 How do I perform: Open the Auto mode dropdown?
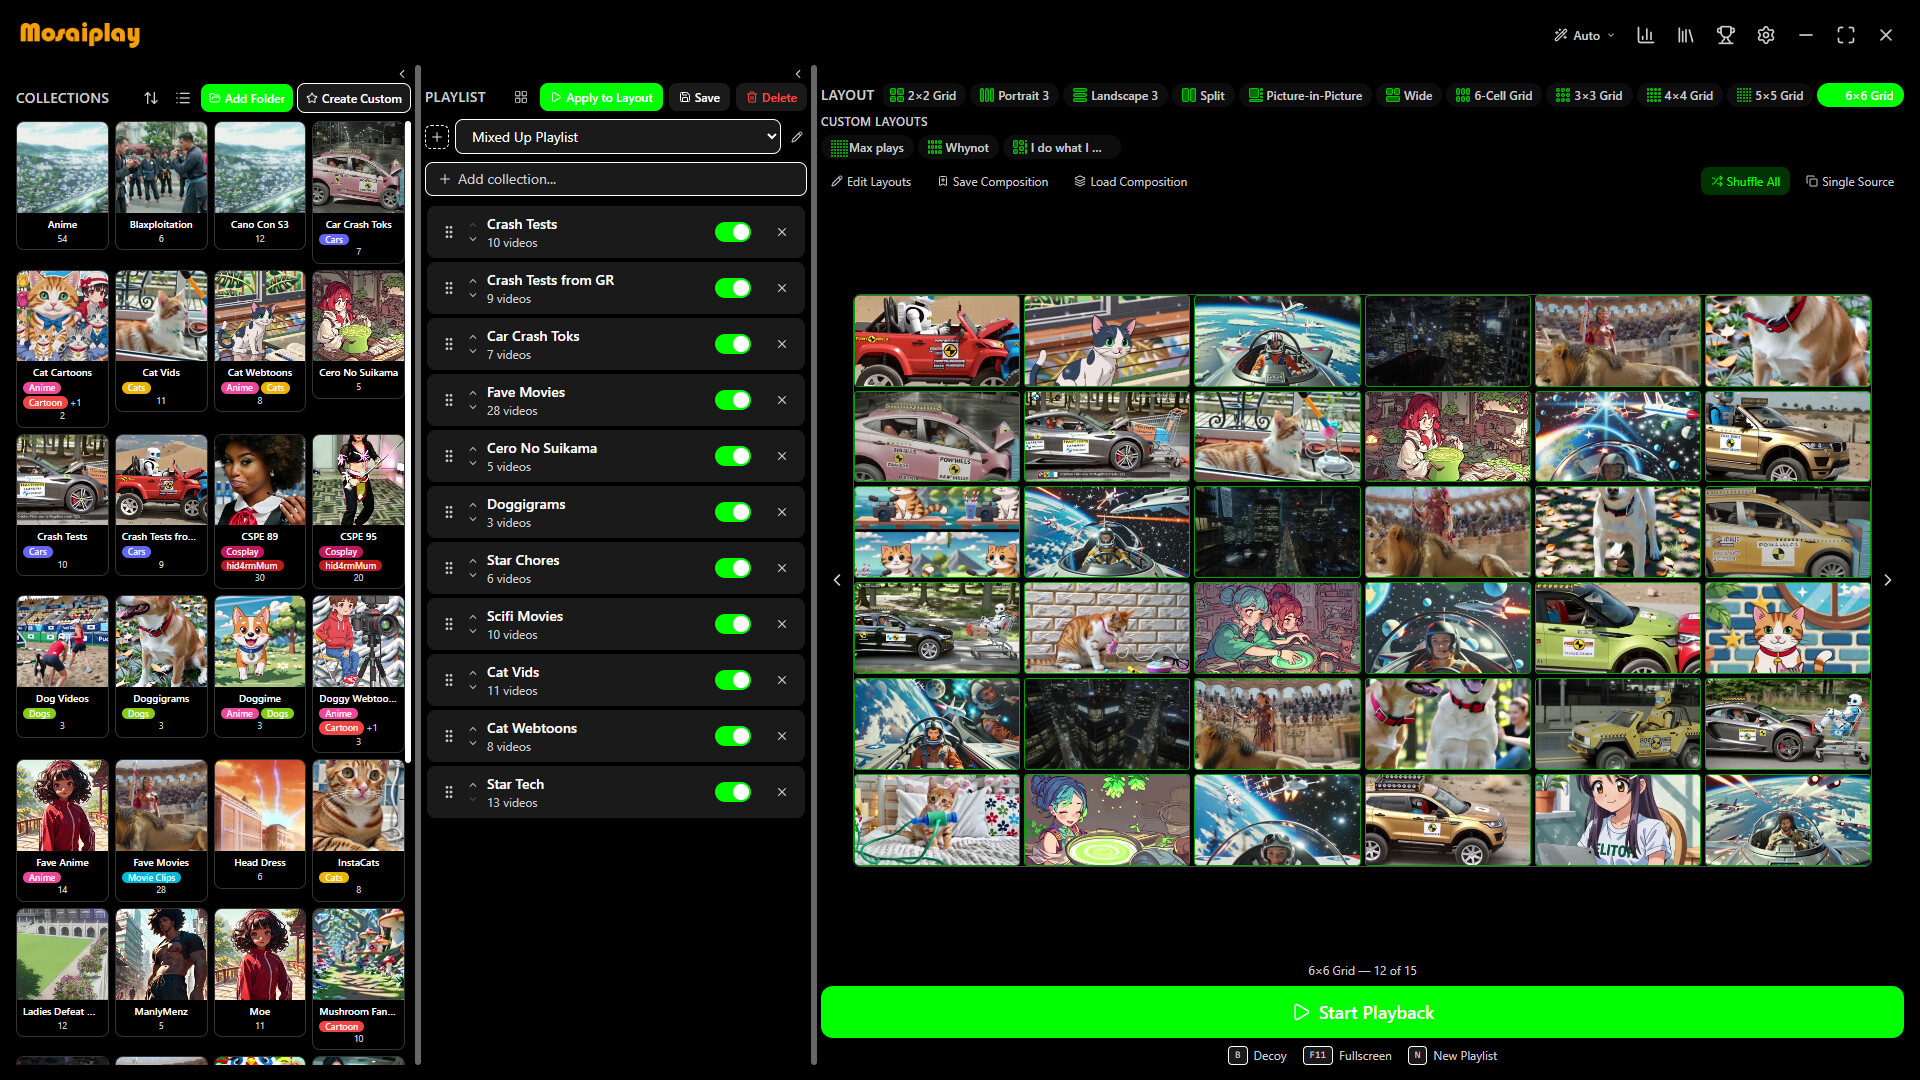point(1583,35)
